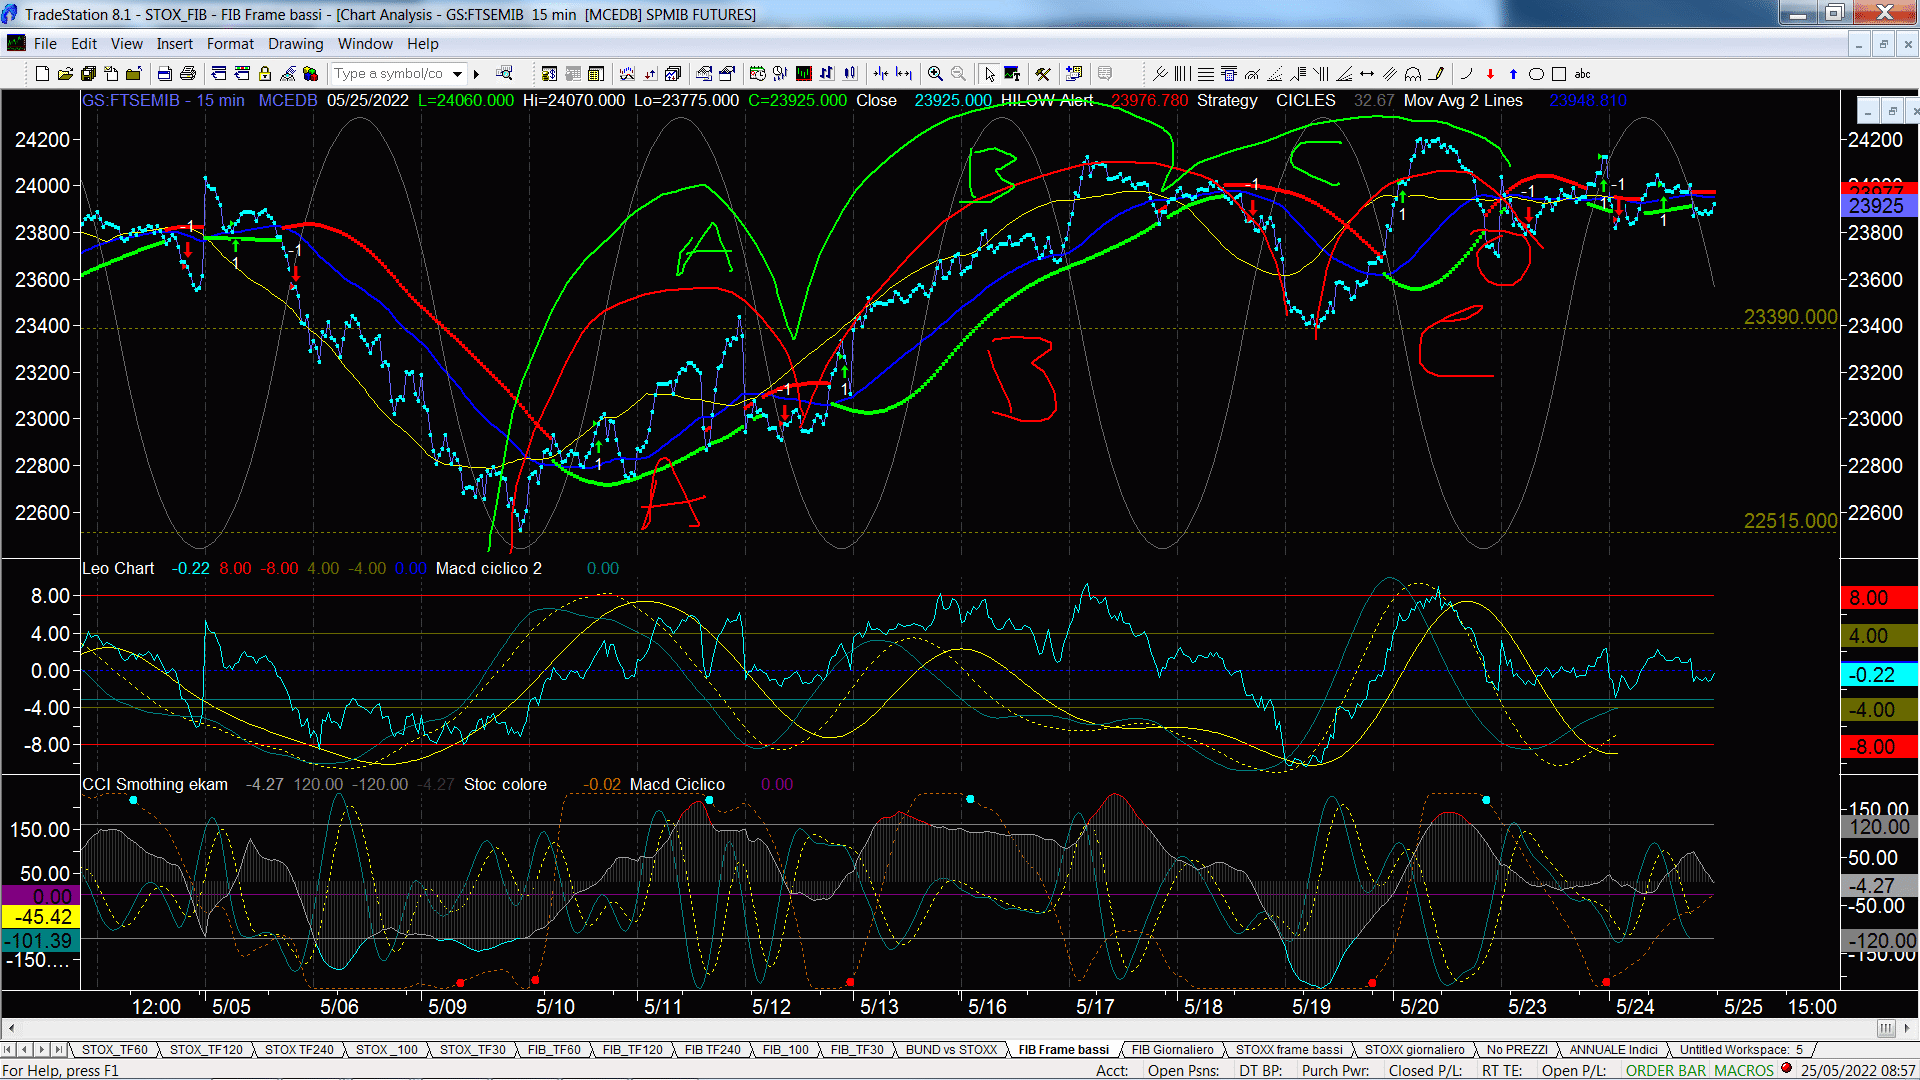Select the abc text drawing tool

click(1582, 74)
